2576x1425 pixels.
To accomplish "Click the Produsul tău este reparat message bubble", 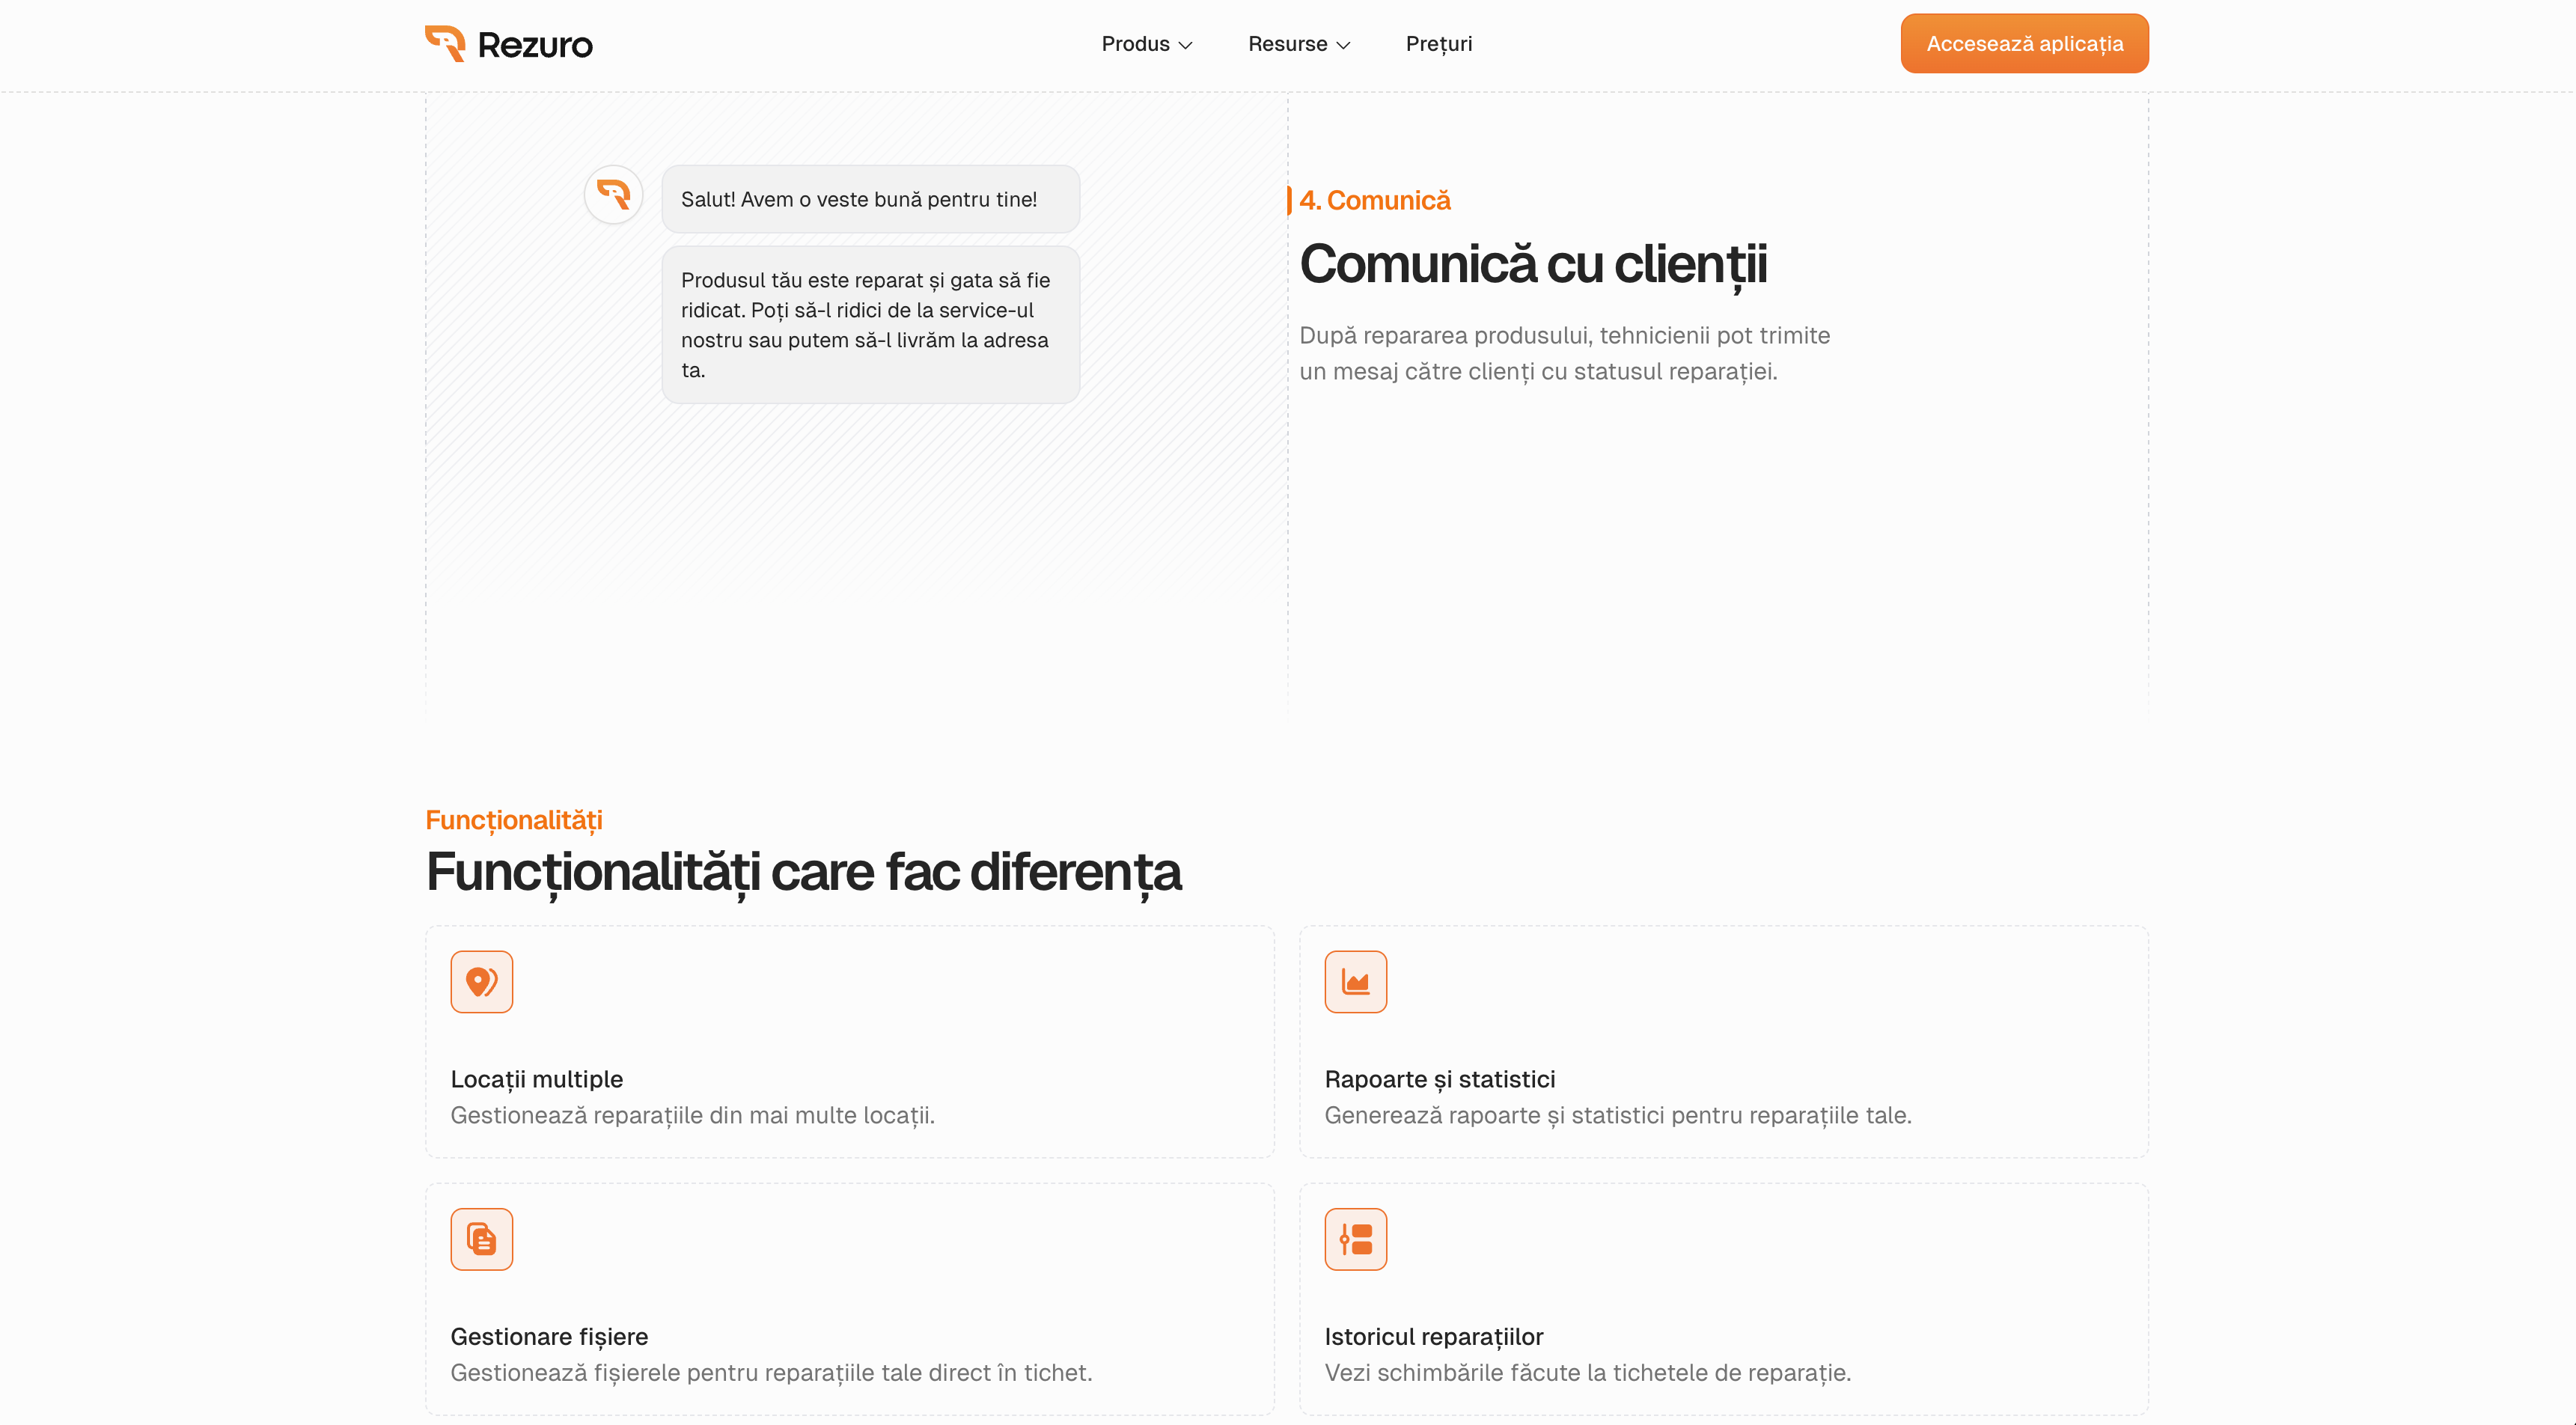I will coord(870,325).
